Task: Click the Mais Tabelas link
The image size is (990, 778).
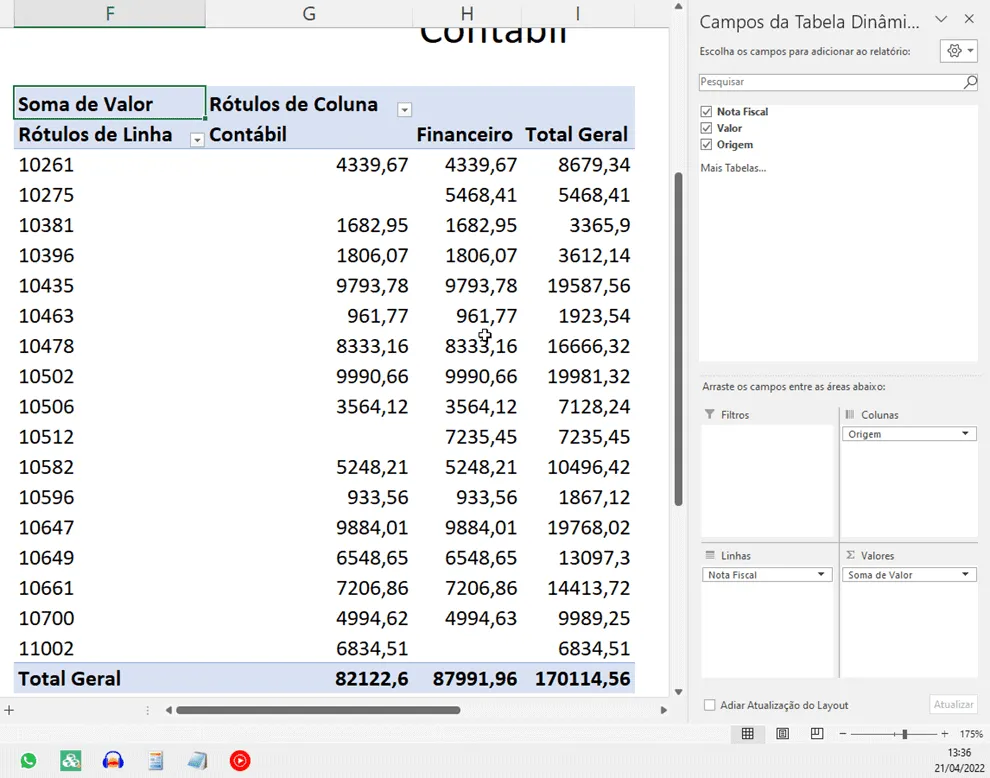Action: tap(732, 168)
